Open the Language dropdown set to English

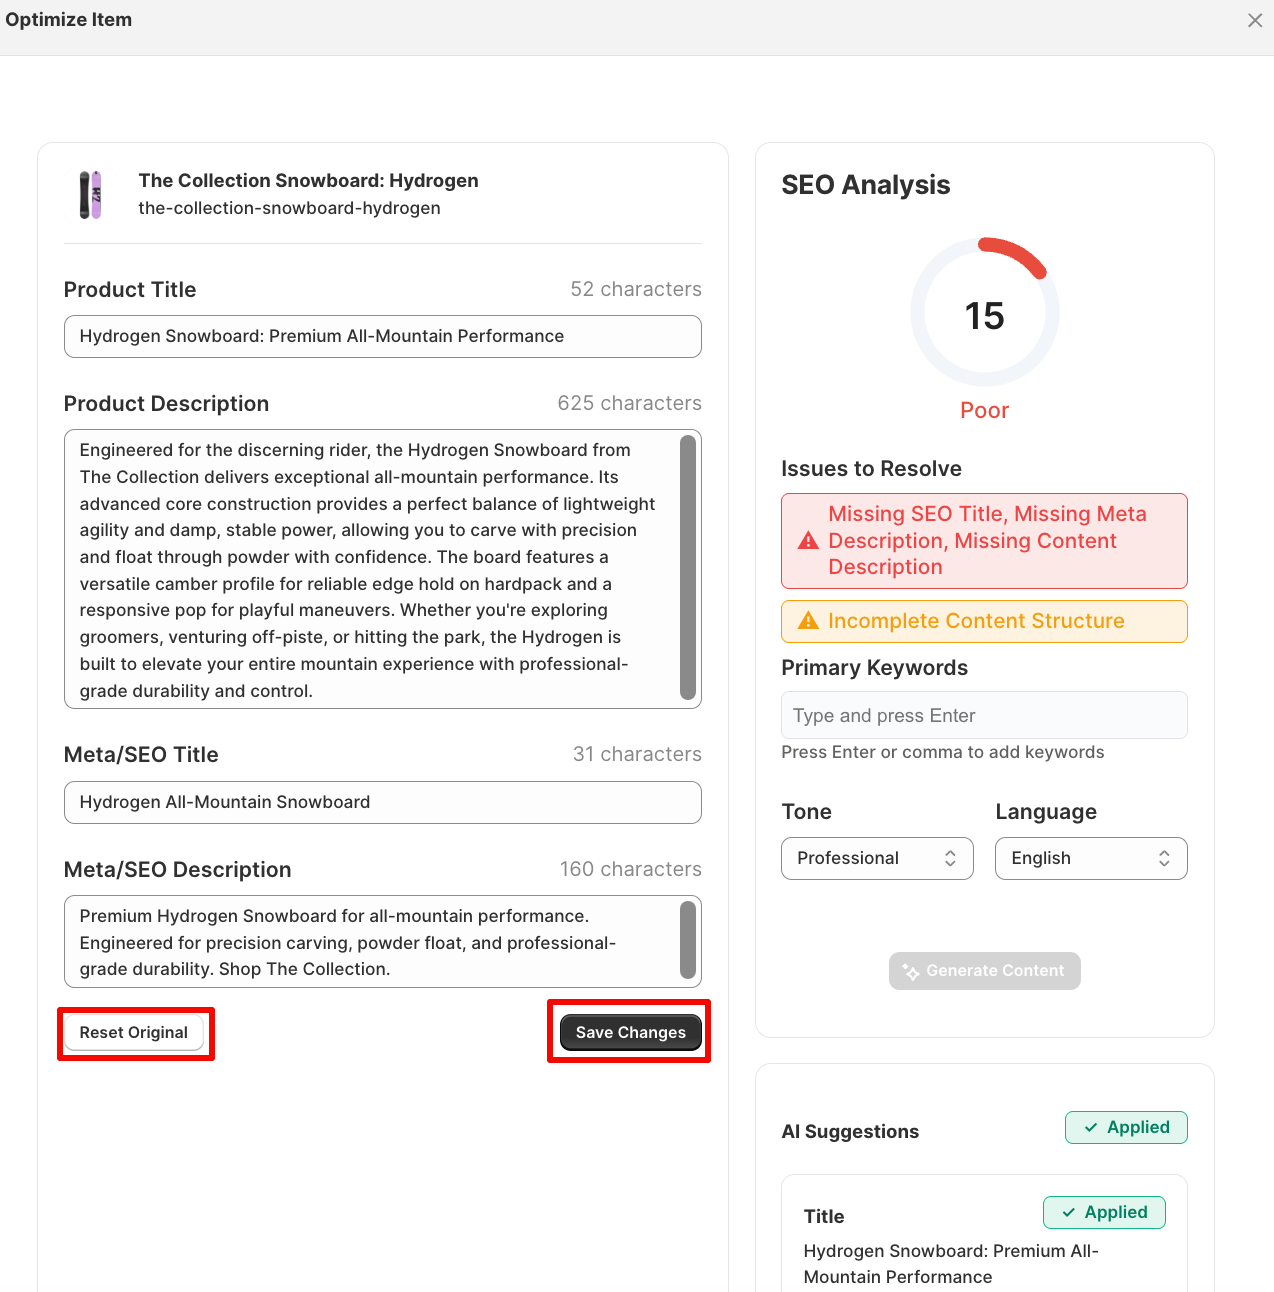[x=1090, y=858]
